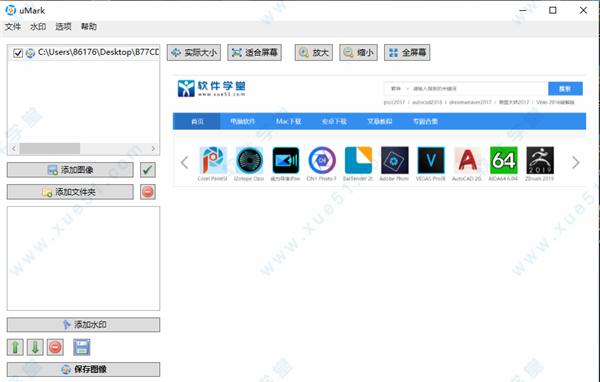Click the file list scrollbar left arrow
Screen dimensions: 600x382
click(x=14, y=148)
